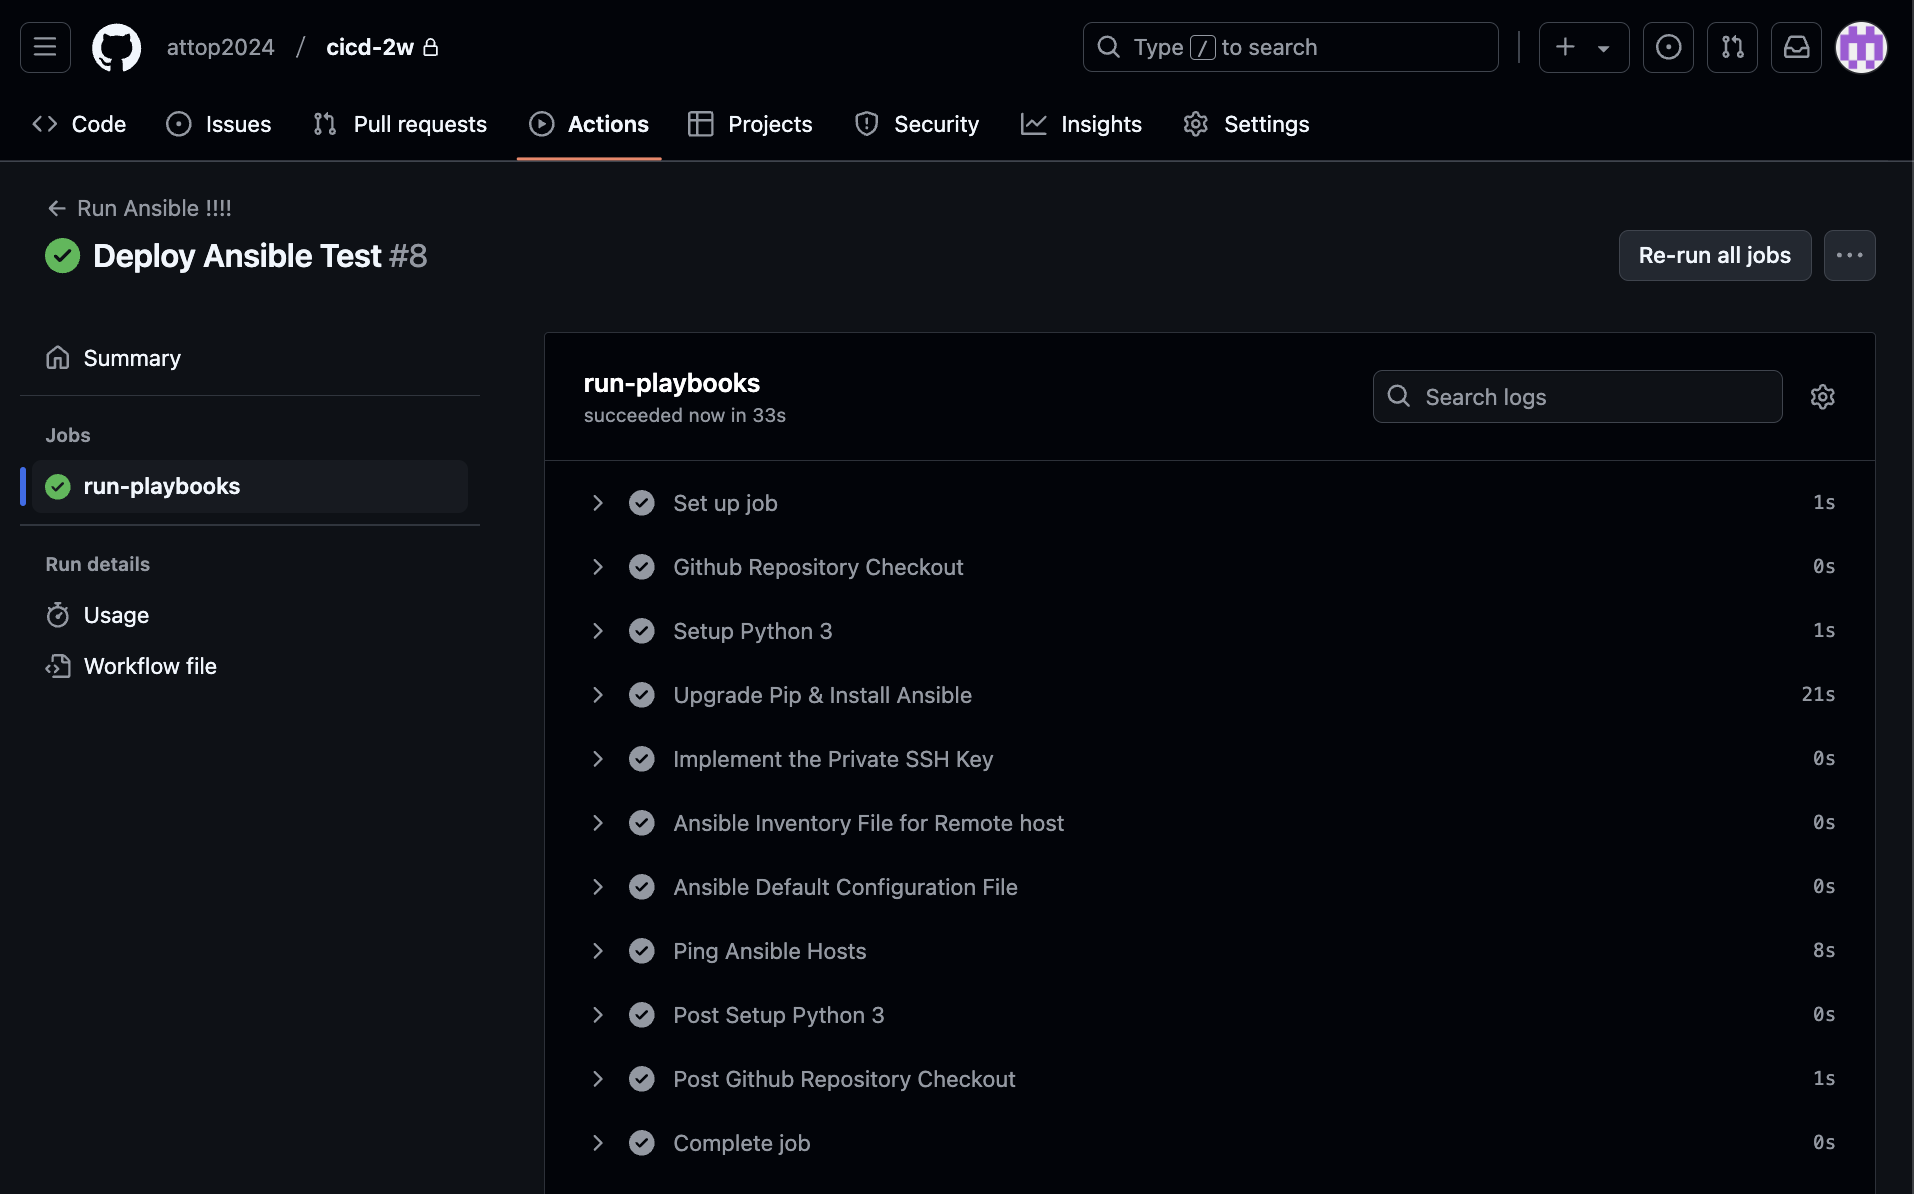Open the three-dot run options menu
Viewport: 1914px width, 1194px height.
pos(1849,256)
